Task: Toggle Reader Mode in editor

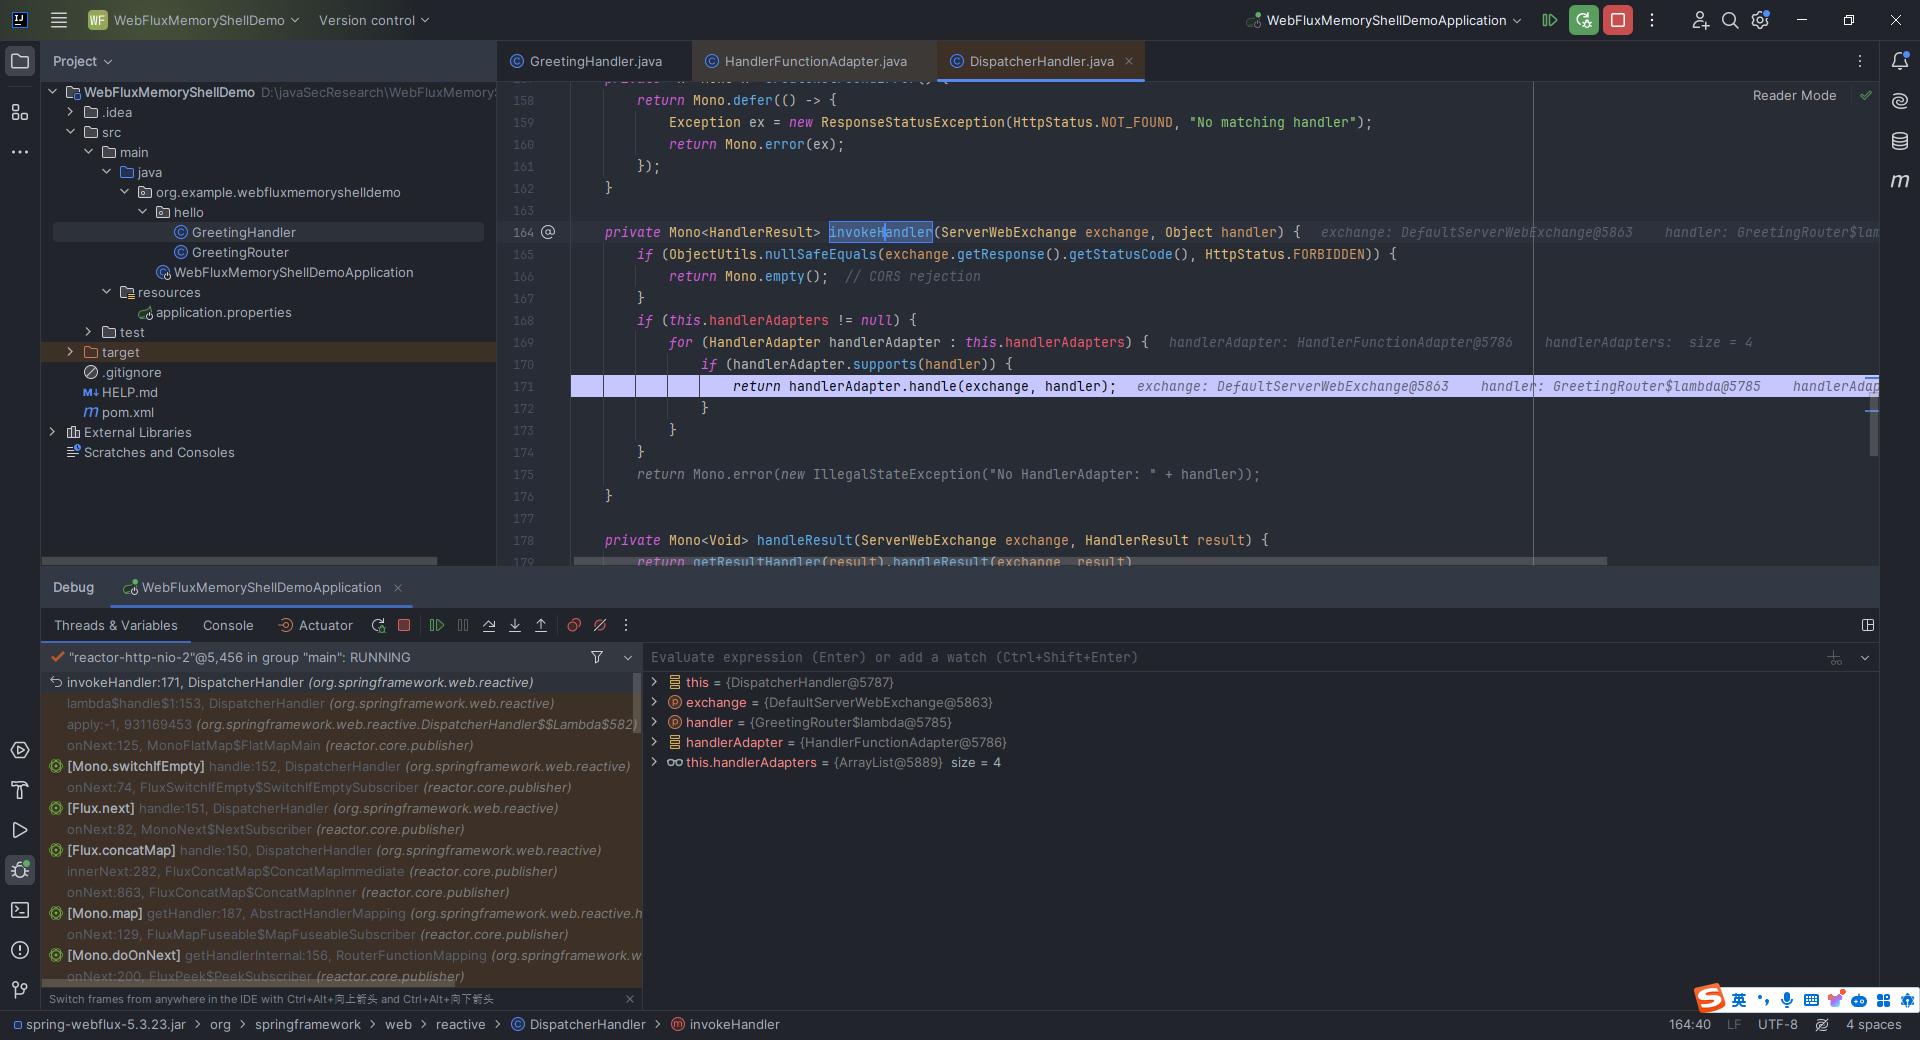Action: point(1794,96)
